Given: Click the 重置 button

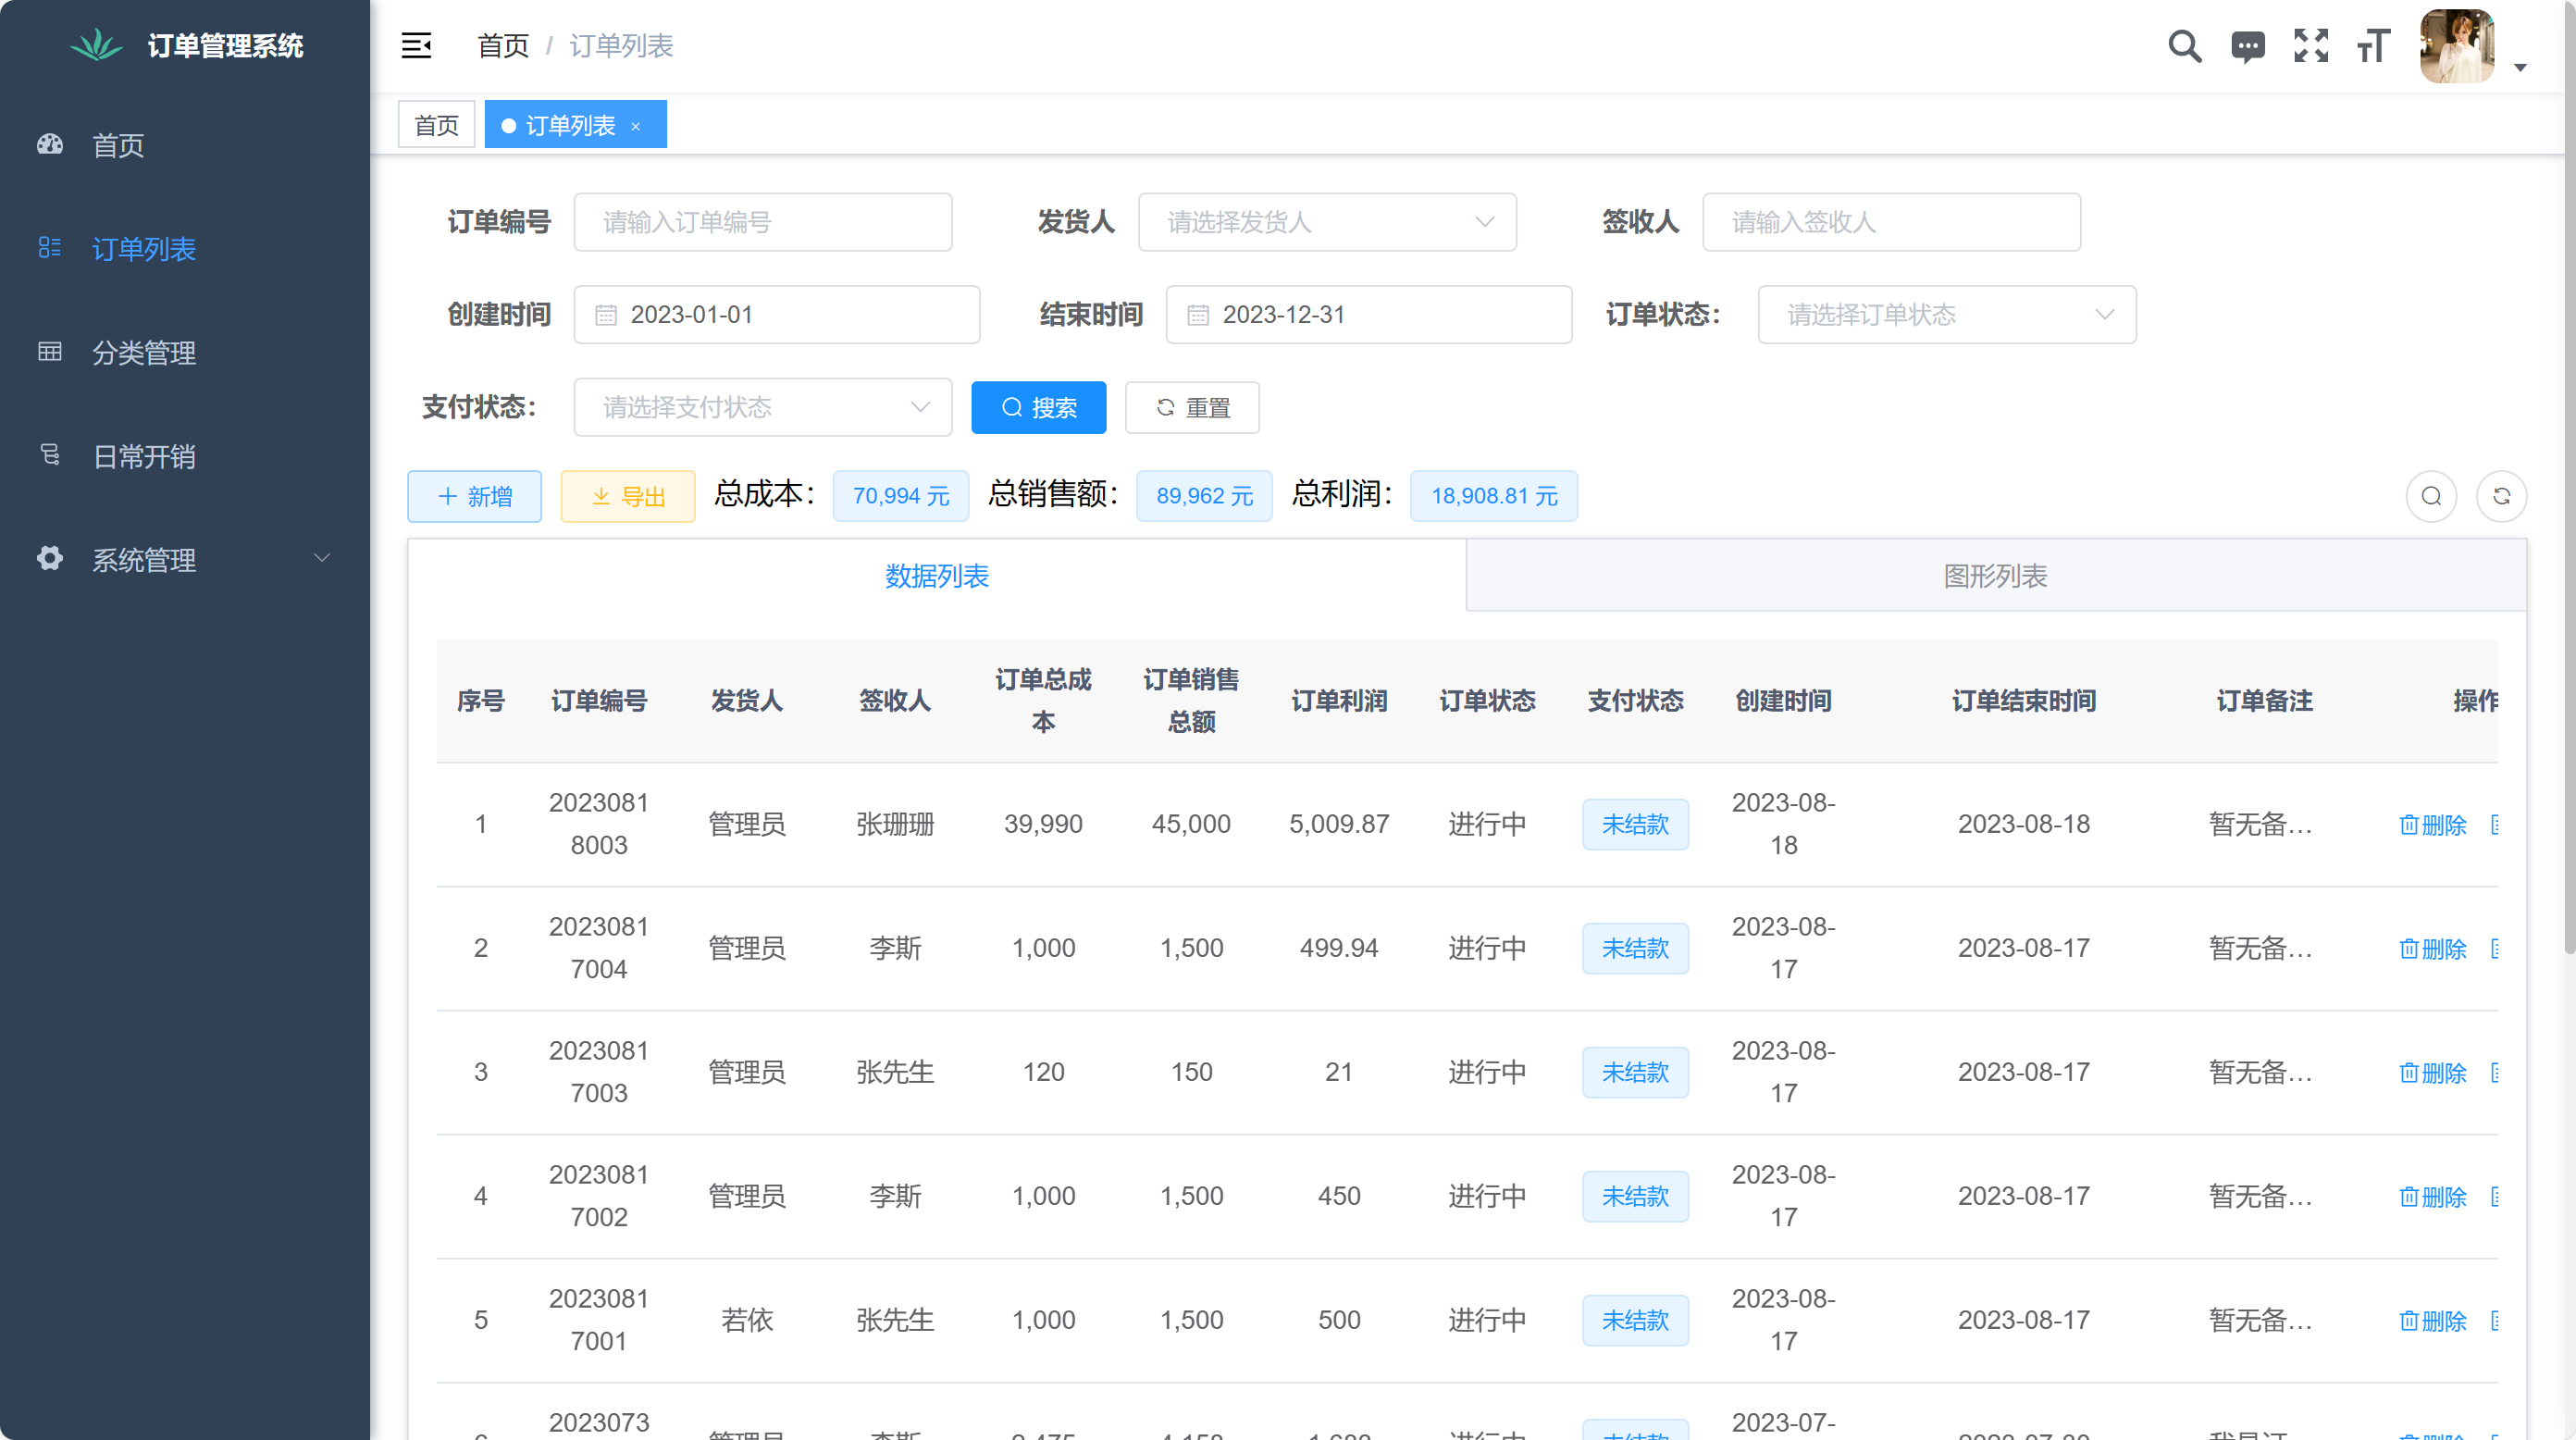Looking at the screenshot, I should 1192,408.
